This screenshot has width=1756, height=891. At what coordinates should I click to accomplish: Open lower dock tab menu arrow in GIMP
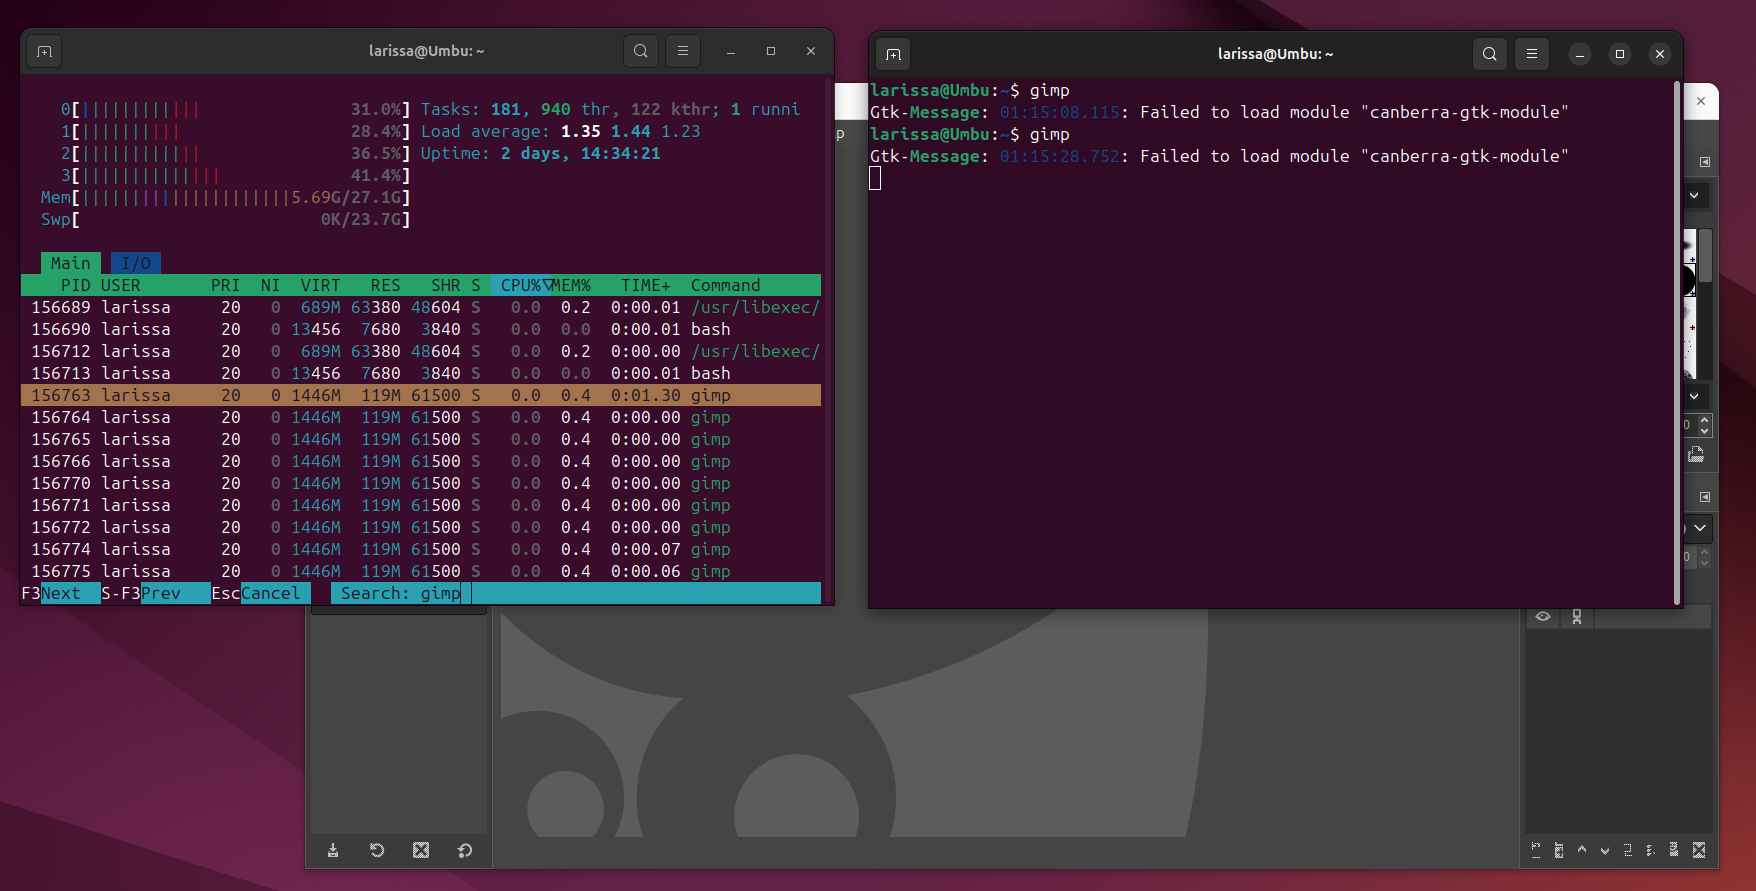click(1705, 497)
